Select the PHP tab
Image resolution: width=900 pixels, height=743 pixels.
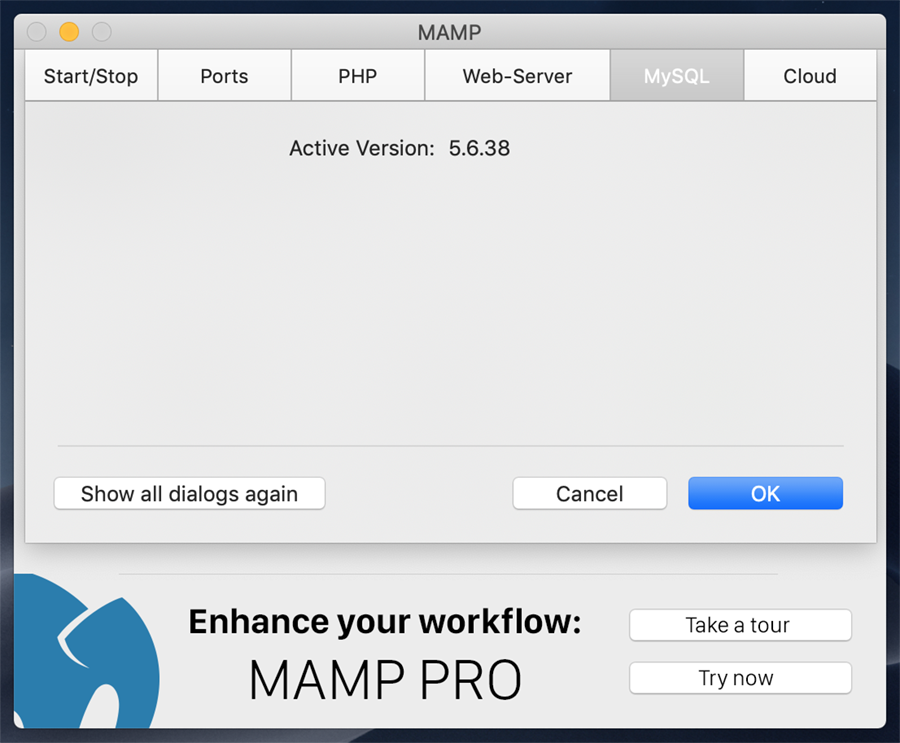pyautogui.click(x=357, y=77)
